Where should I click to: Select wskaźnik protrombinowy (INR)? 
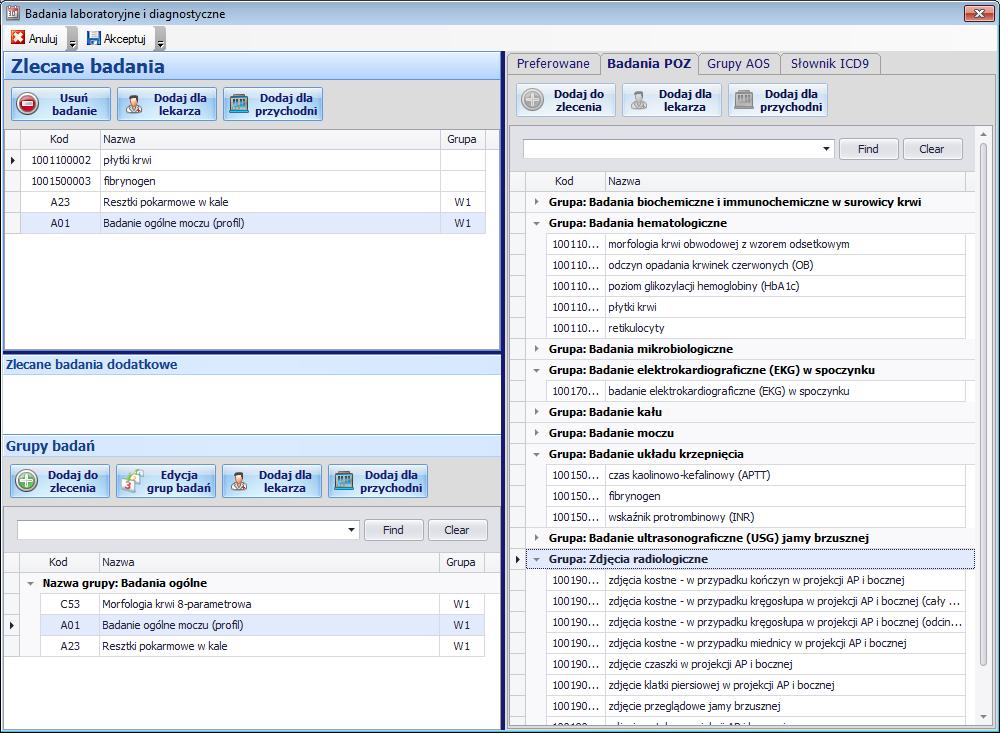pos(756,517)
